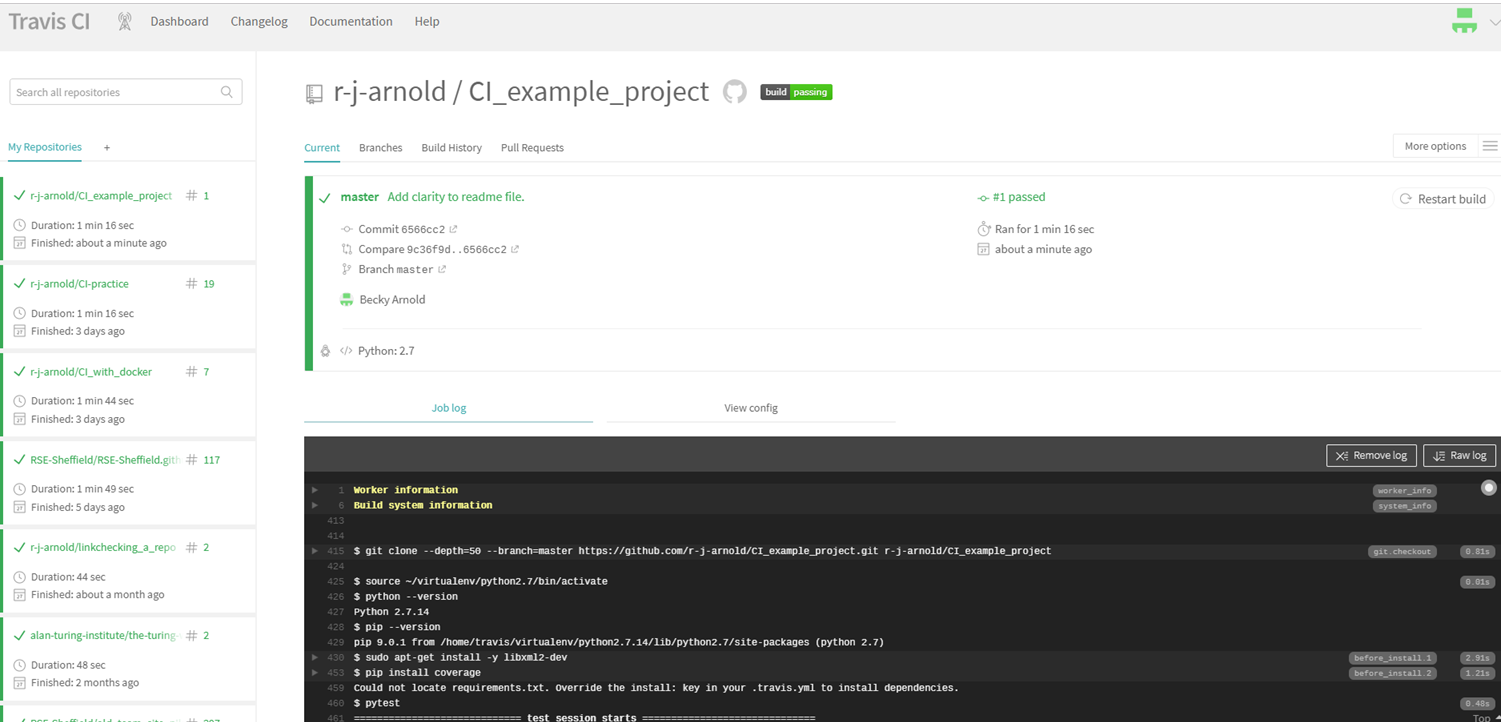Expand the Worker information log section
Image resolution: width=1501 pixels, height=722 pixels.
(315, 490)
